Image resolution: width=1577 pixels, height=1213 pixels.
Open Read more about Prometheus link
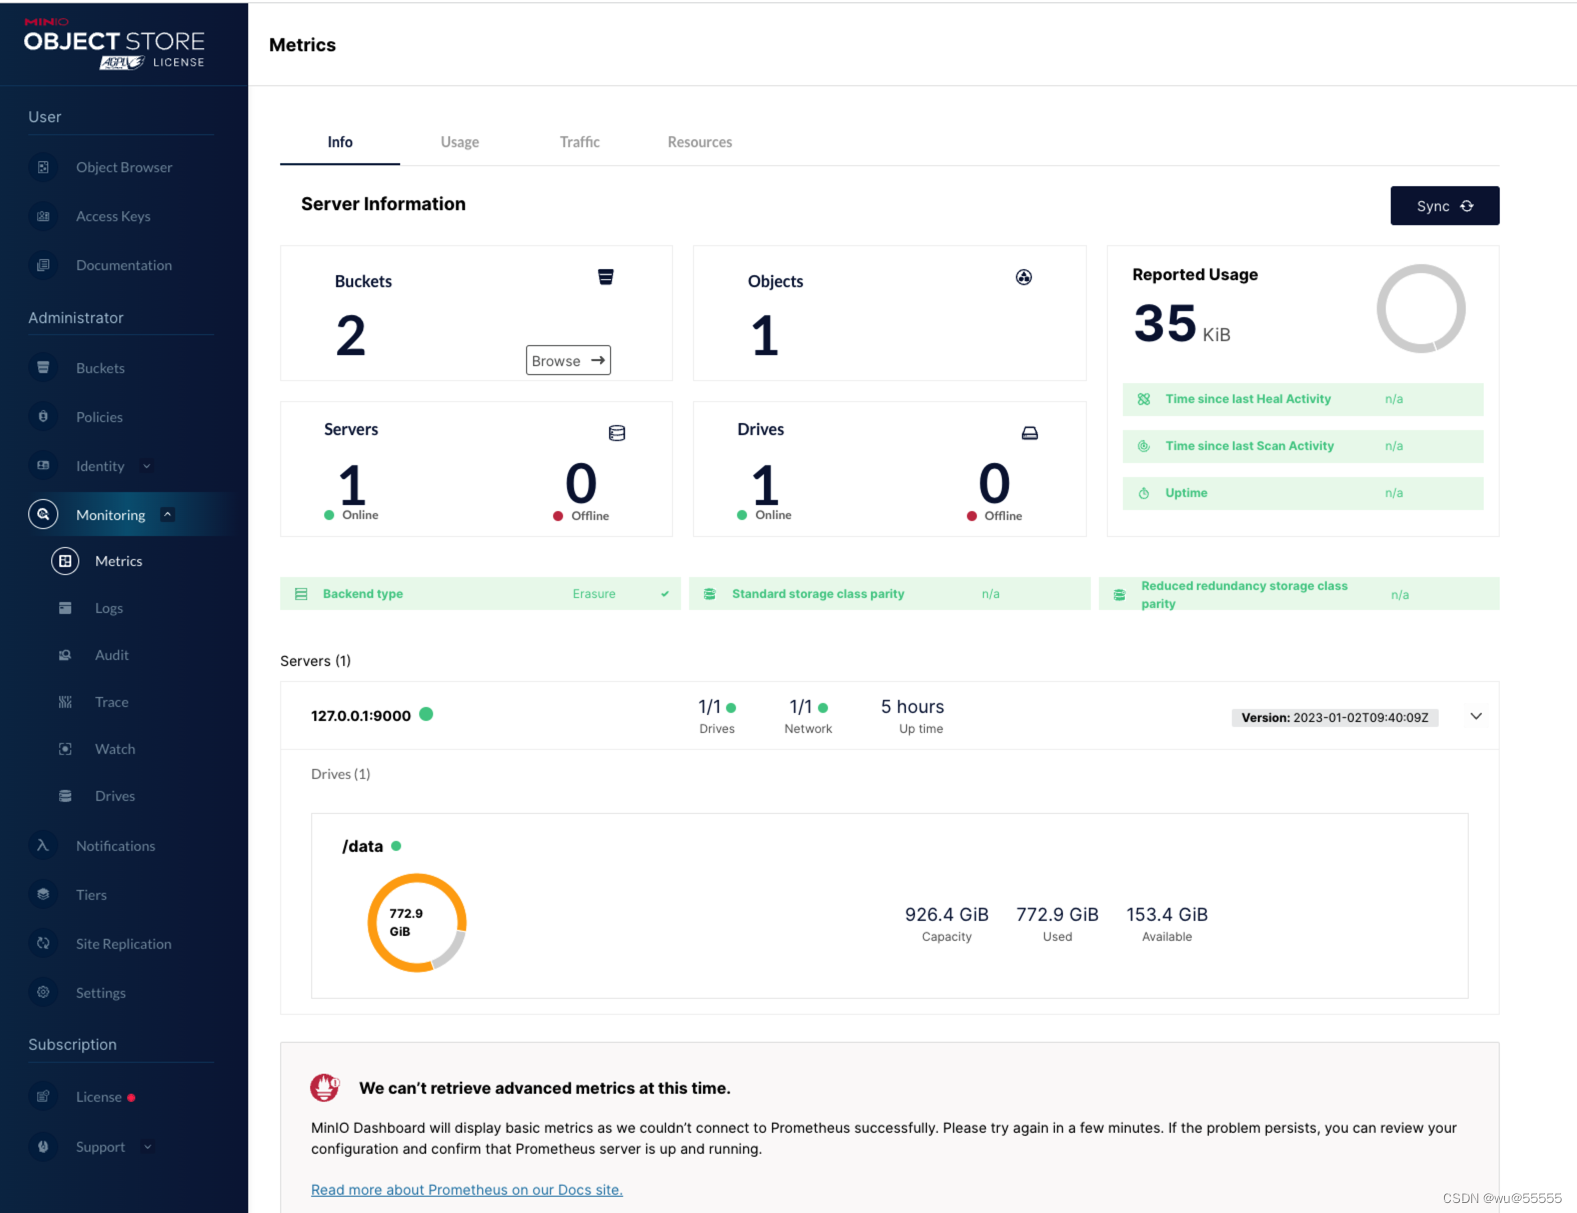pyautogui.click(x=467, y=1190)
